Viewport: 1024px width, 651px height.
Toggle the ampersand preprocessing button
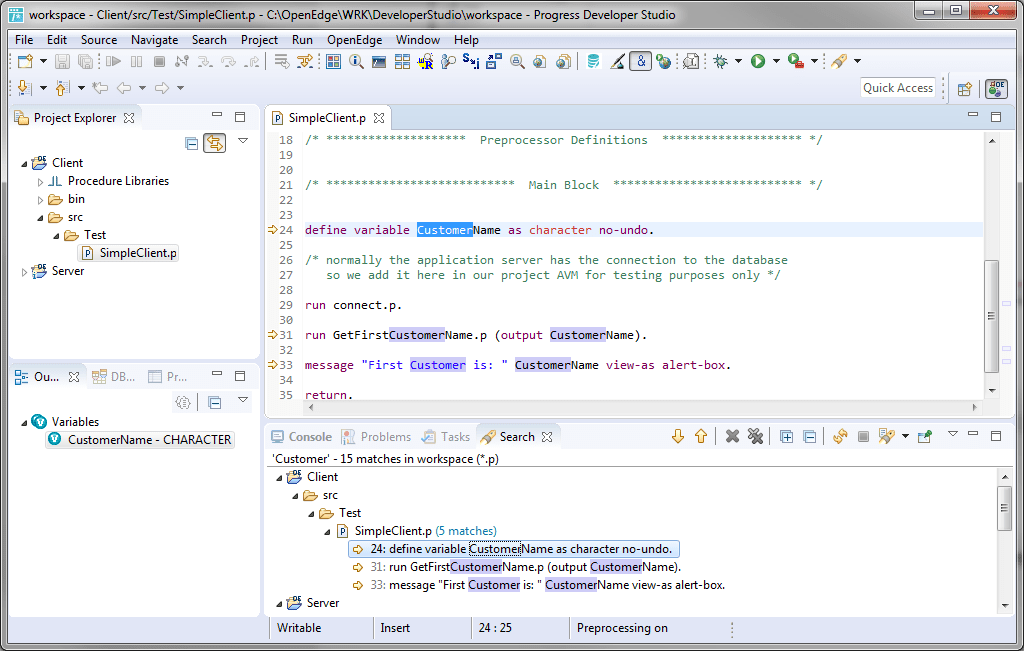click(x=641, y=61)
